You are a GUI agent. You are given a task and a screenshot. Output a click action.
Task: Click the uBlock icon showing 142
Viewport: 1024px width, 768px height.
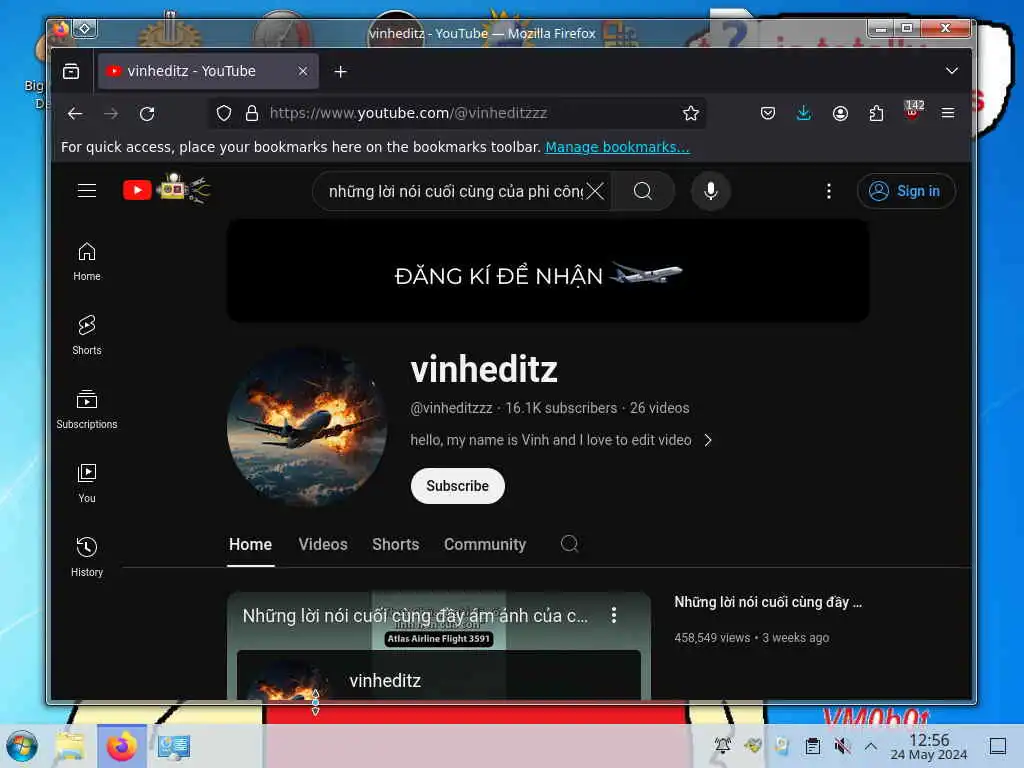(x=913, y=110)
